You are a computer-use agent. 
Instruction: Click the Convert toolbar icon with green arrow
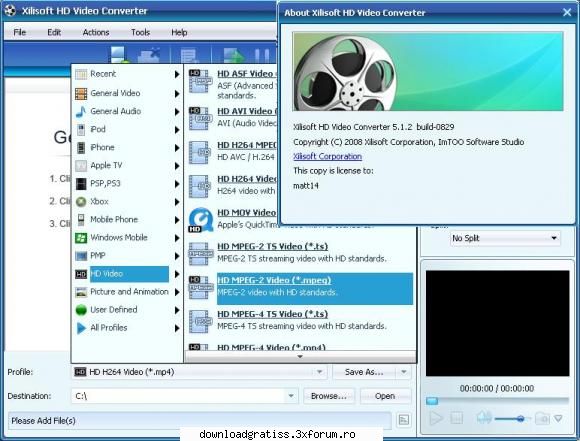(234, 55)
